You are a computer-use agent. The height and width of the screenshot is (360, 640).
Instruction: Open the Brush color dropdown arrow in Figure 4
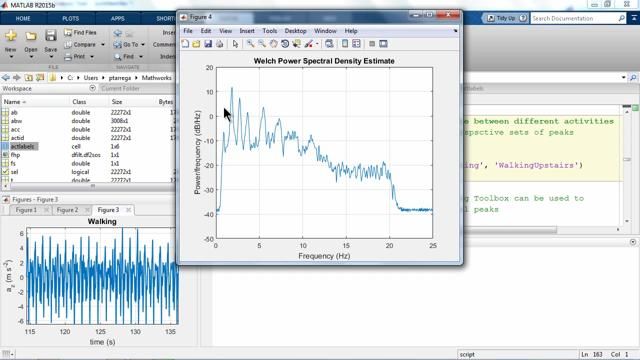click(x=317, y=44)
